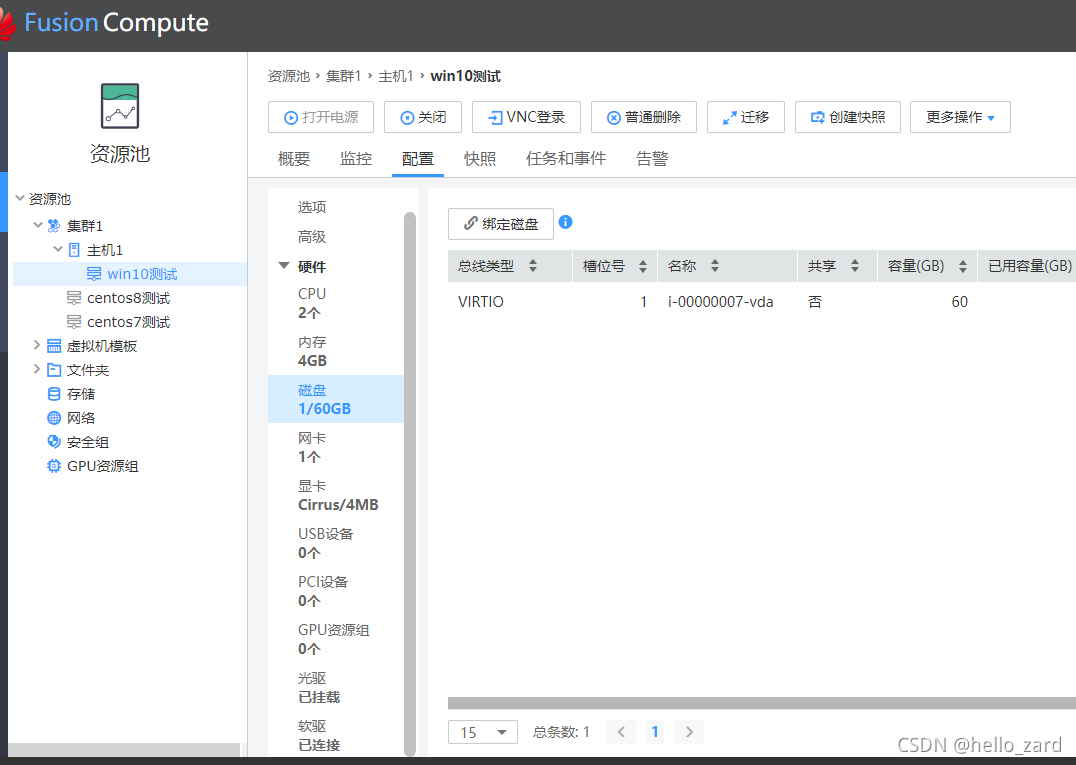Open the 更多操作 dropdown

pos(960,117)
